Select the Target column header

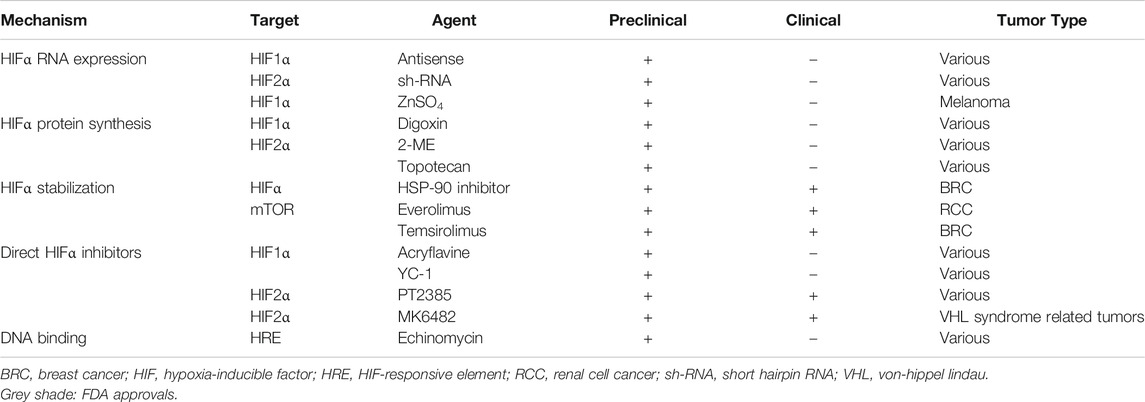tap(272, 20)
